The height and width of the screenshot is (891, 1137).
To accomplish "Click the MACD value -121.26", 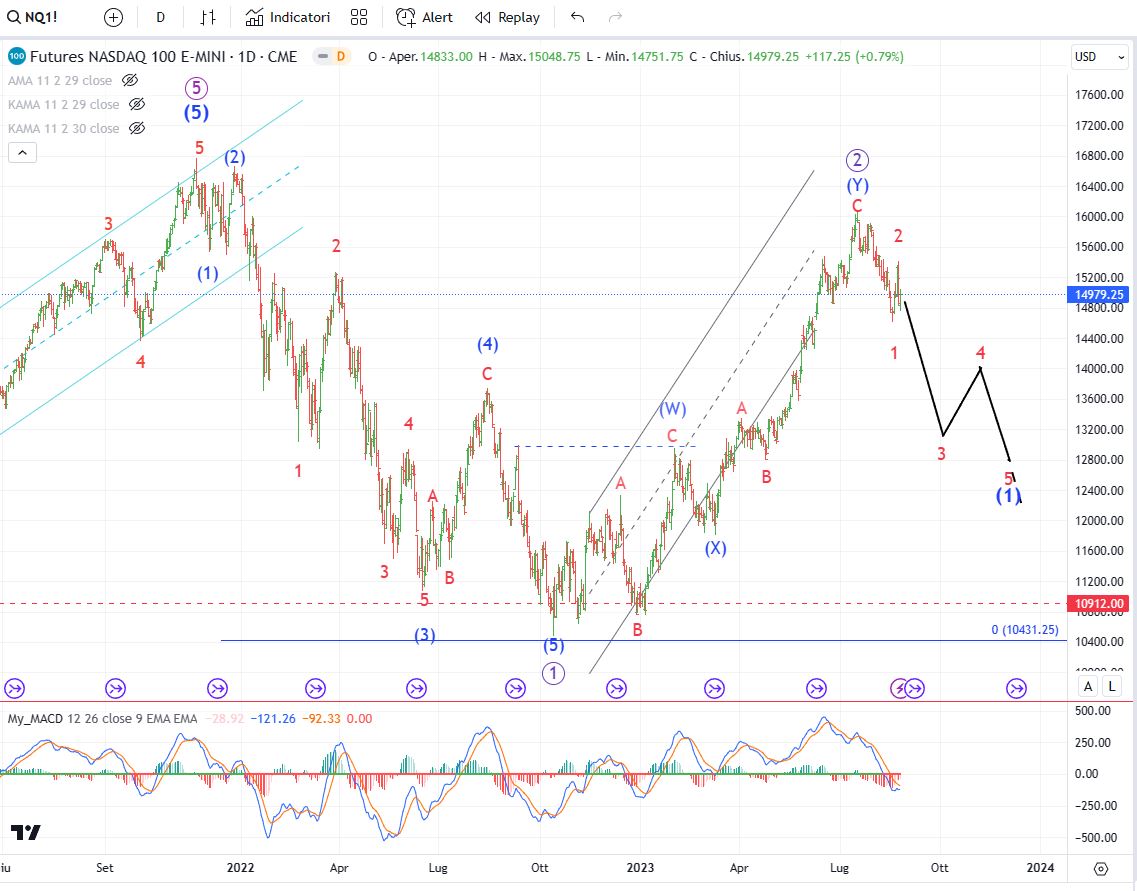I will click(x=273, y=718).
